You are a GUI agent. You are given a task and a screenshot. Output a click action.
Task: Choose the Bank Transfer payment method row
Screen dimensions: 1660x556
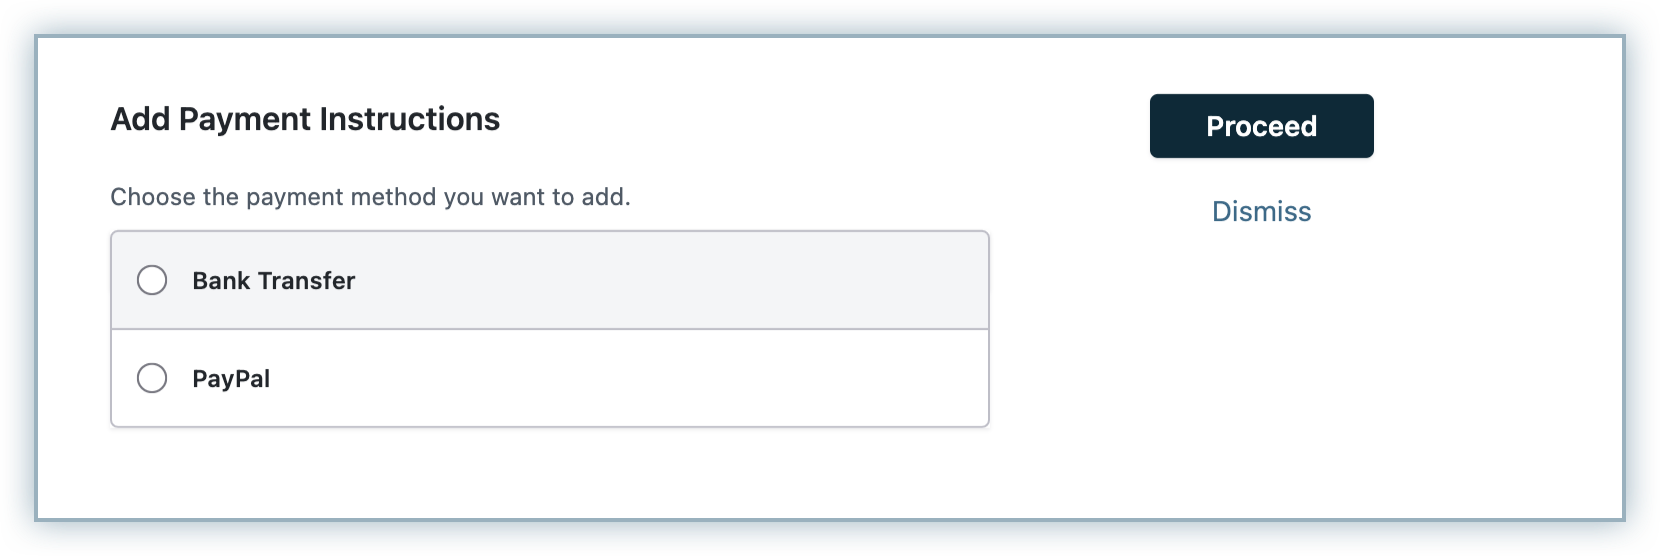(x=549, y=280)
